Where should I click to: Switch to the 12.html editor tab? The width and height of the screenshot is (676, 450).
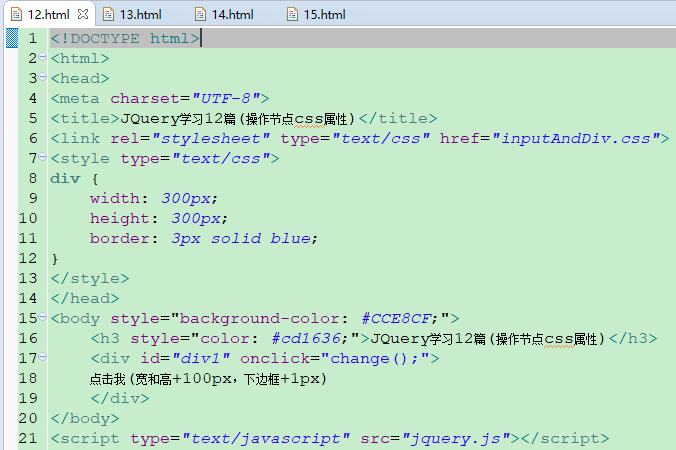(x=48, y=15)
